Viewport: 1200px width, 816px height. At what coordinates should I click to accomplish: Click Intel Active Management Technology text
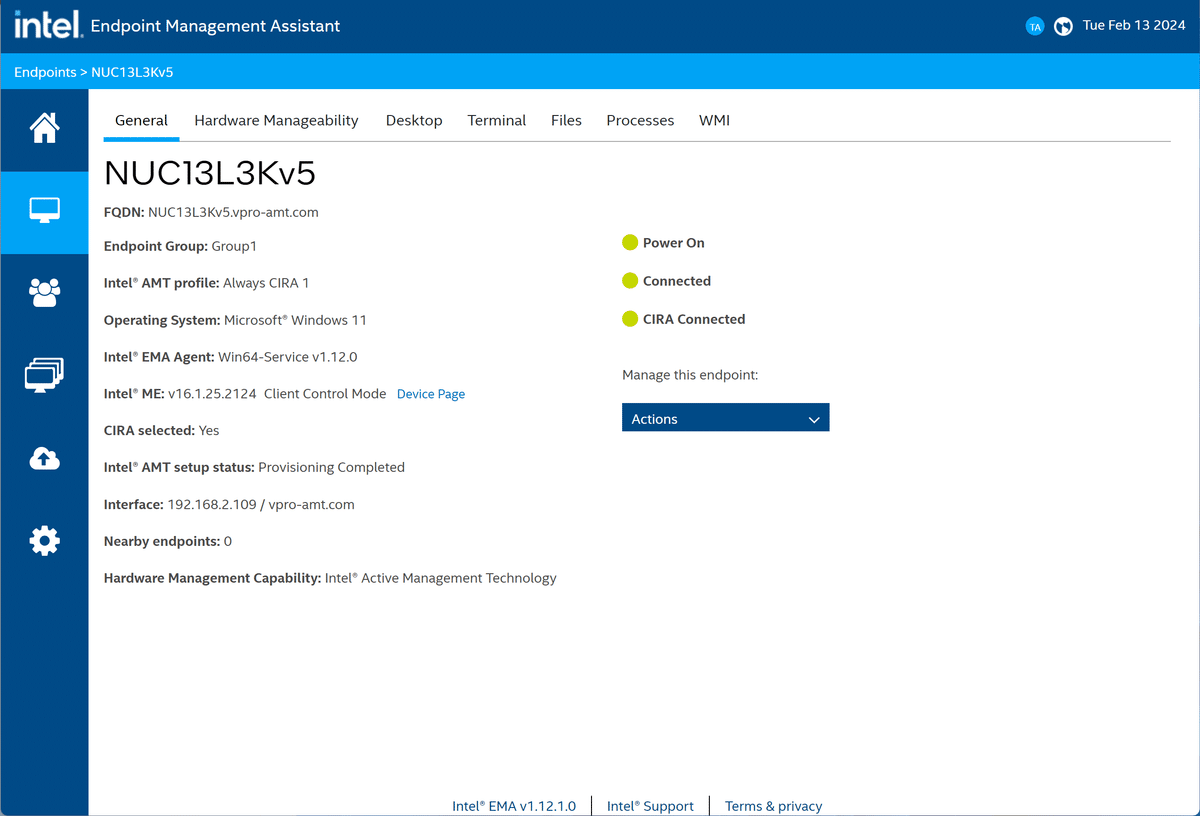tap(441, 578)
